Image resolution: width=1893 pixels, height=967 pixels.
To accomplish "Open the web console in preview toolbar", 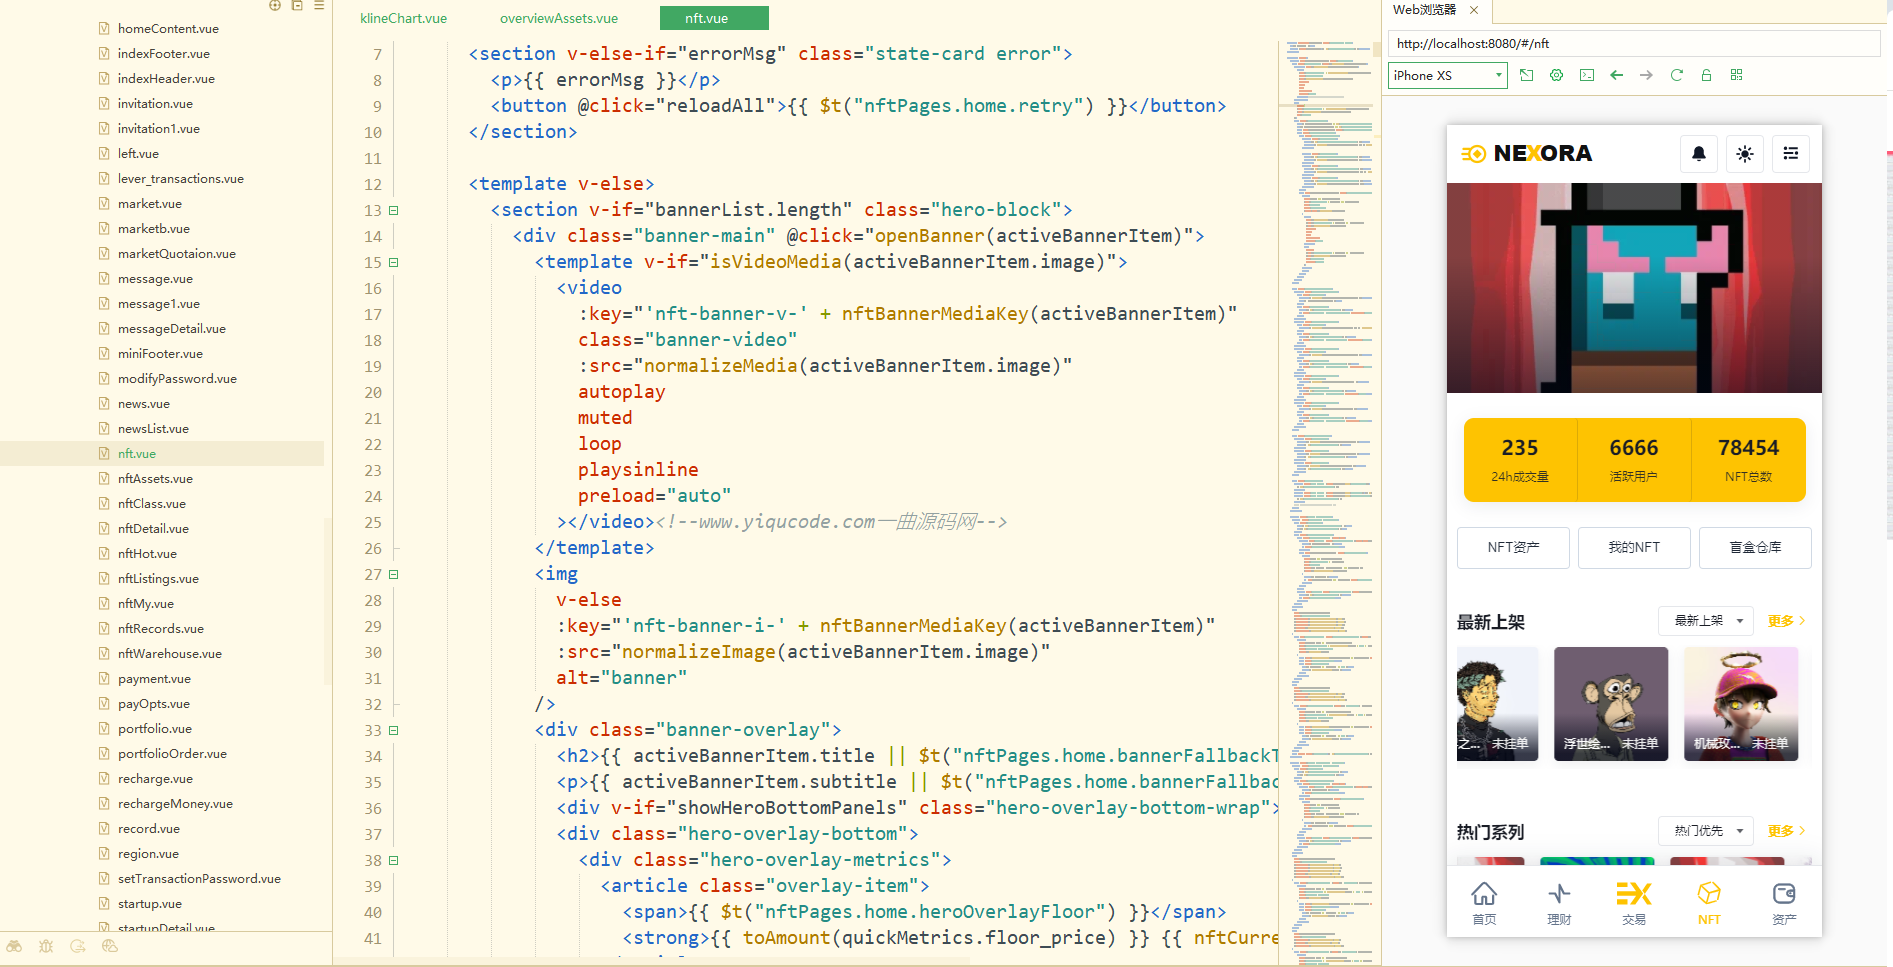I will pyautogui.click(x=1587, y=75).
